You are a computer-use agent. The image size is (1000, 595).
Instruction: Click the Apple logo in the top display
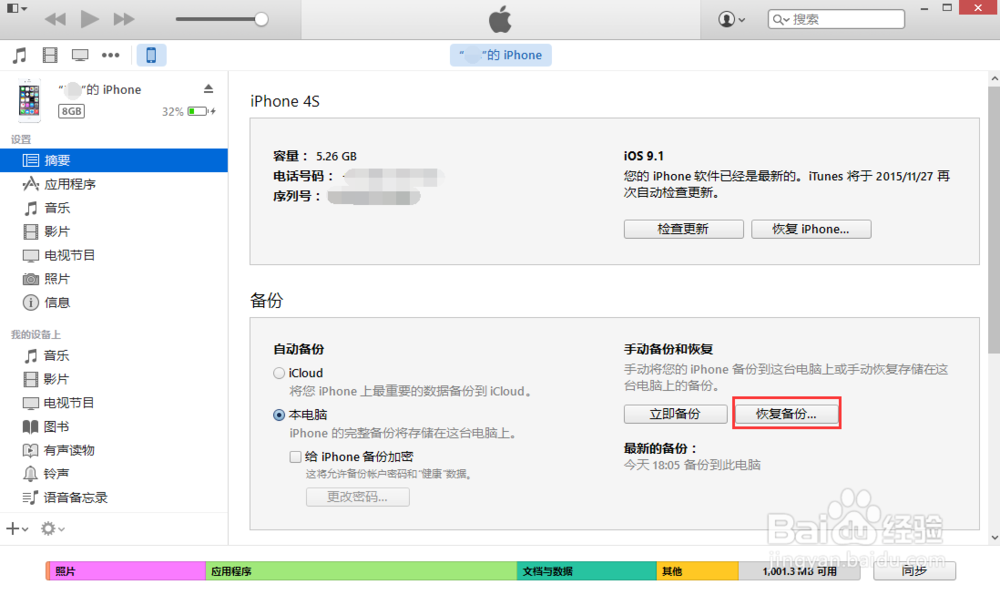click(501, 19)
